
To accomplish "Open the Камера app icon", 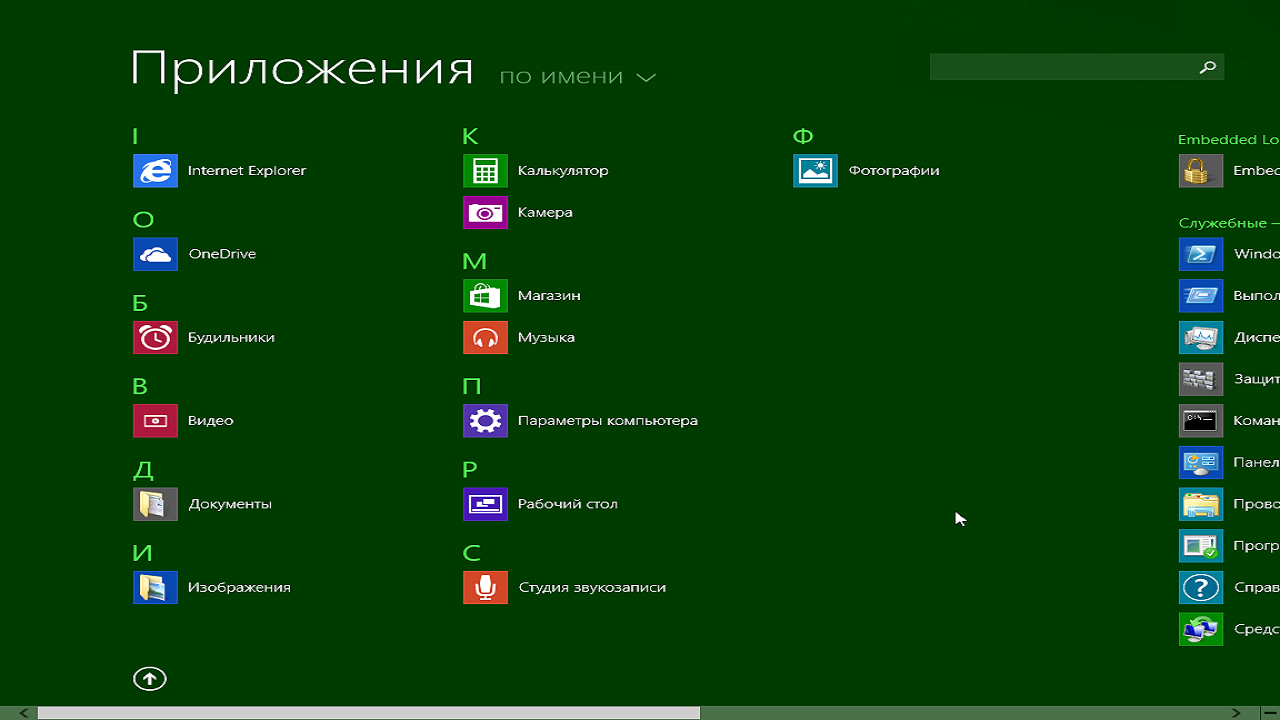I will [485, 213].
